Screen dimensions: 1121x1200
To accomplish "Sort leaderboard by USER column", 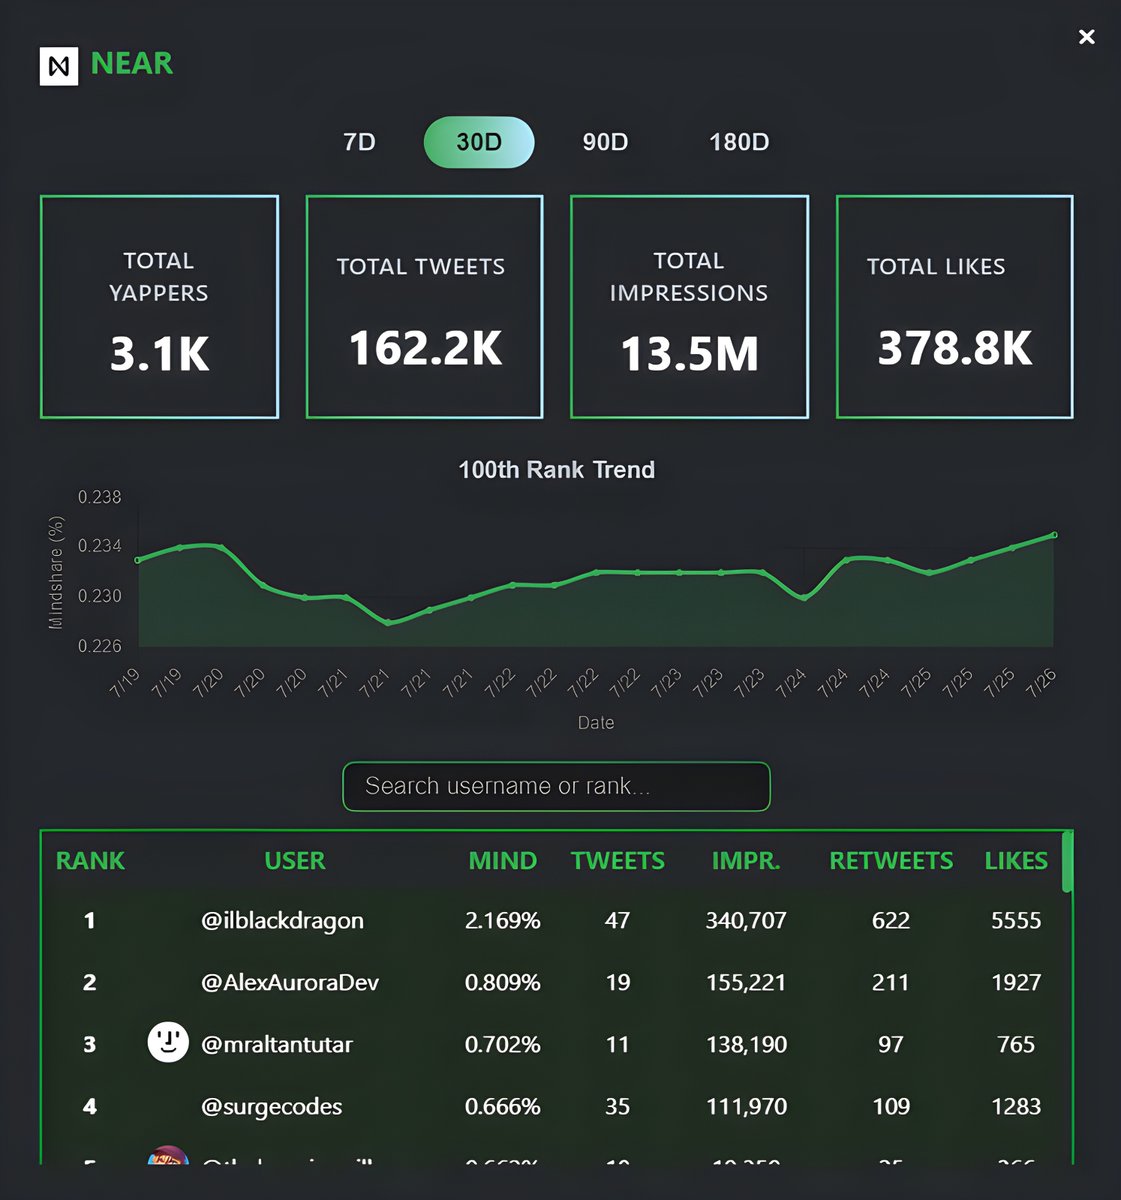I will click(x=295, y=861).
